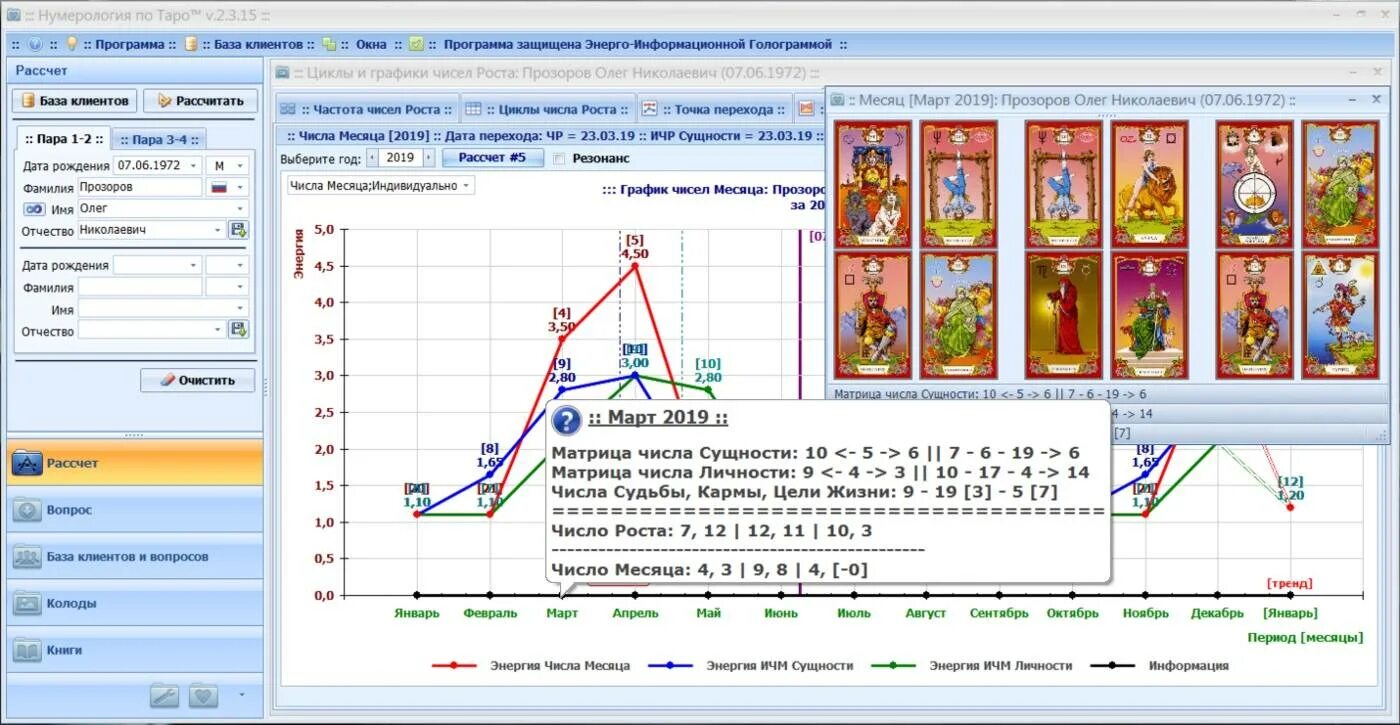1400x725 pixels.
Task: Click the Wheel of Fortune tarot card thumbnail
Action: [1254, 184]
